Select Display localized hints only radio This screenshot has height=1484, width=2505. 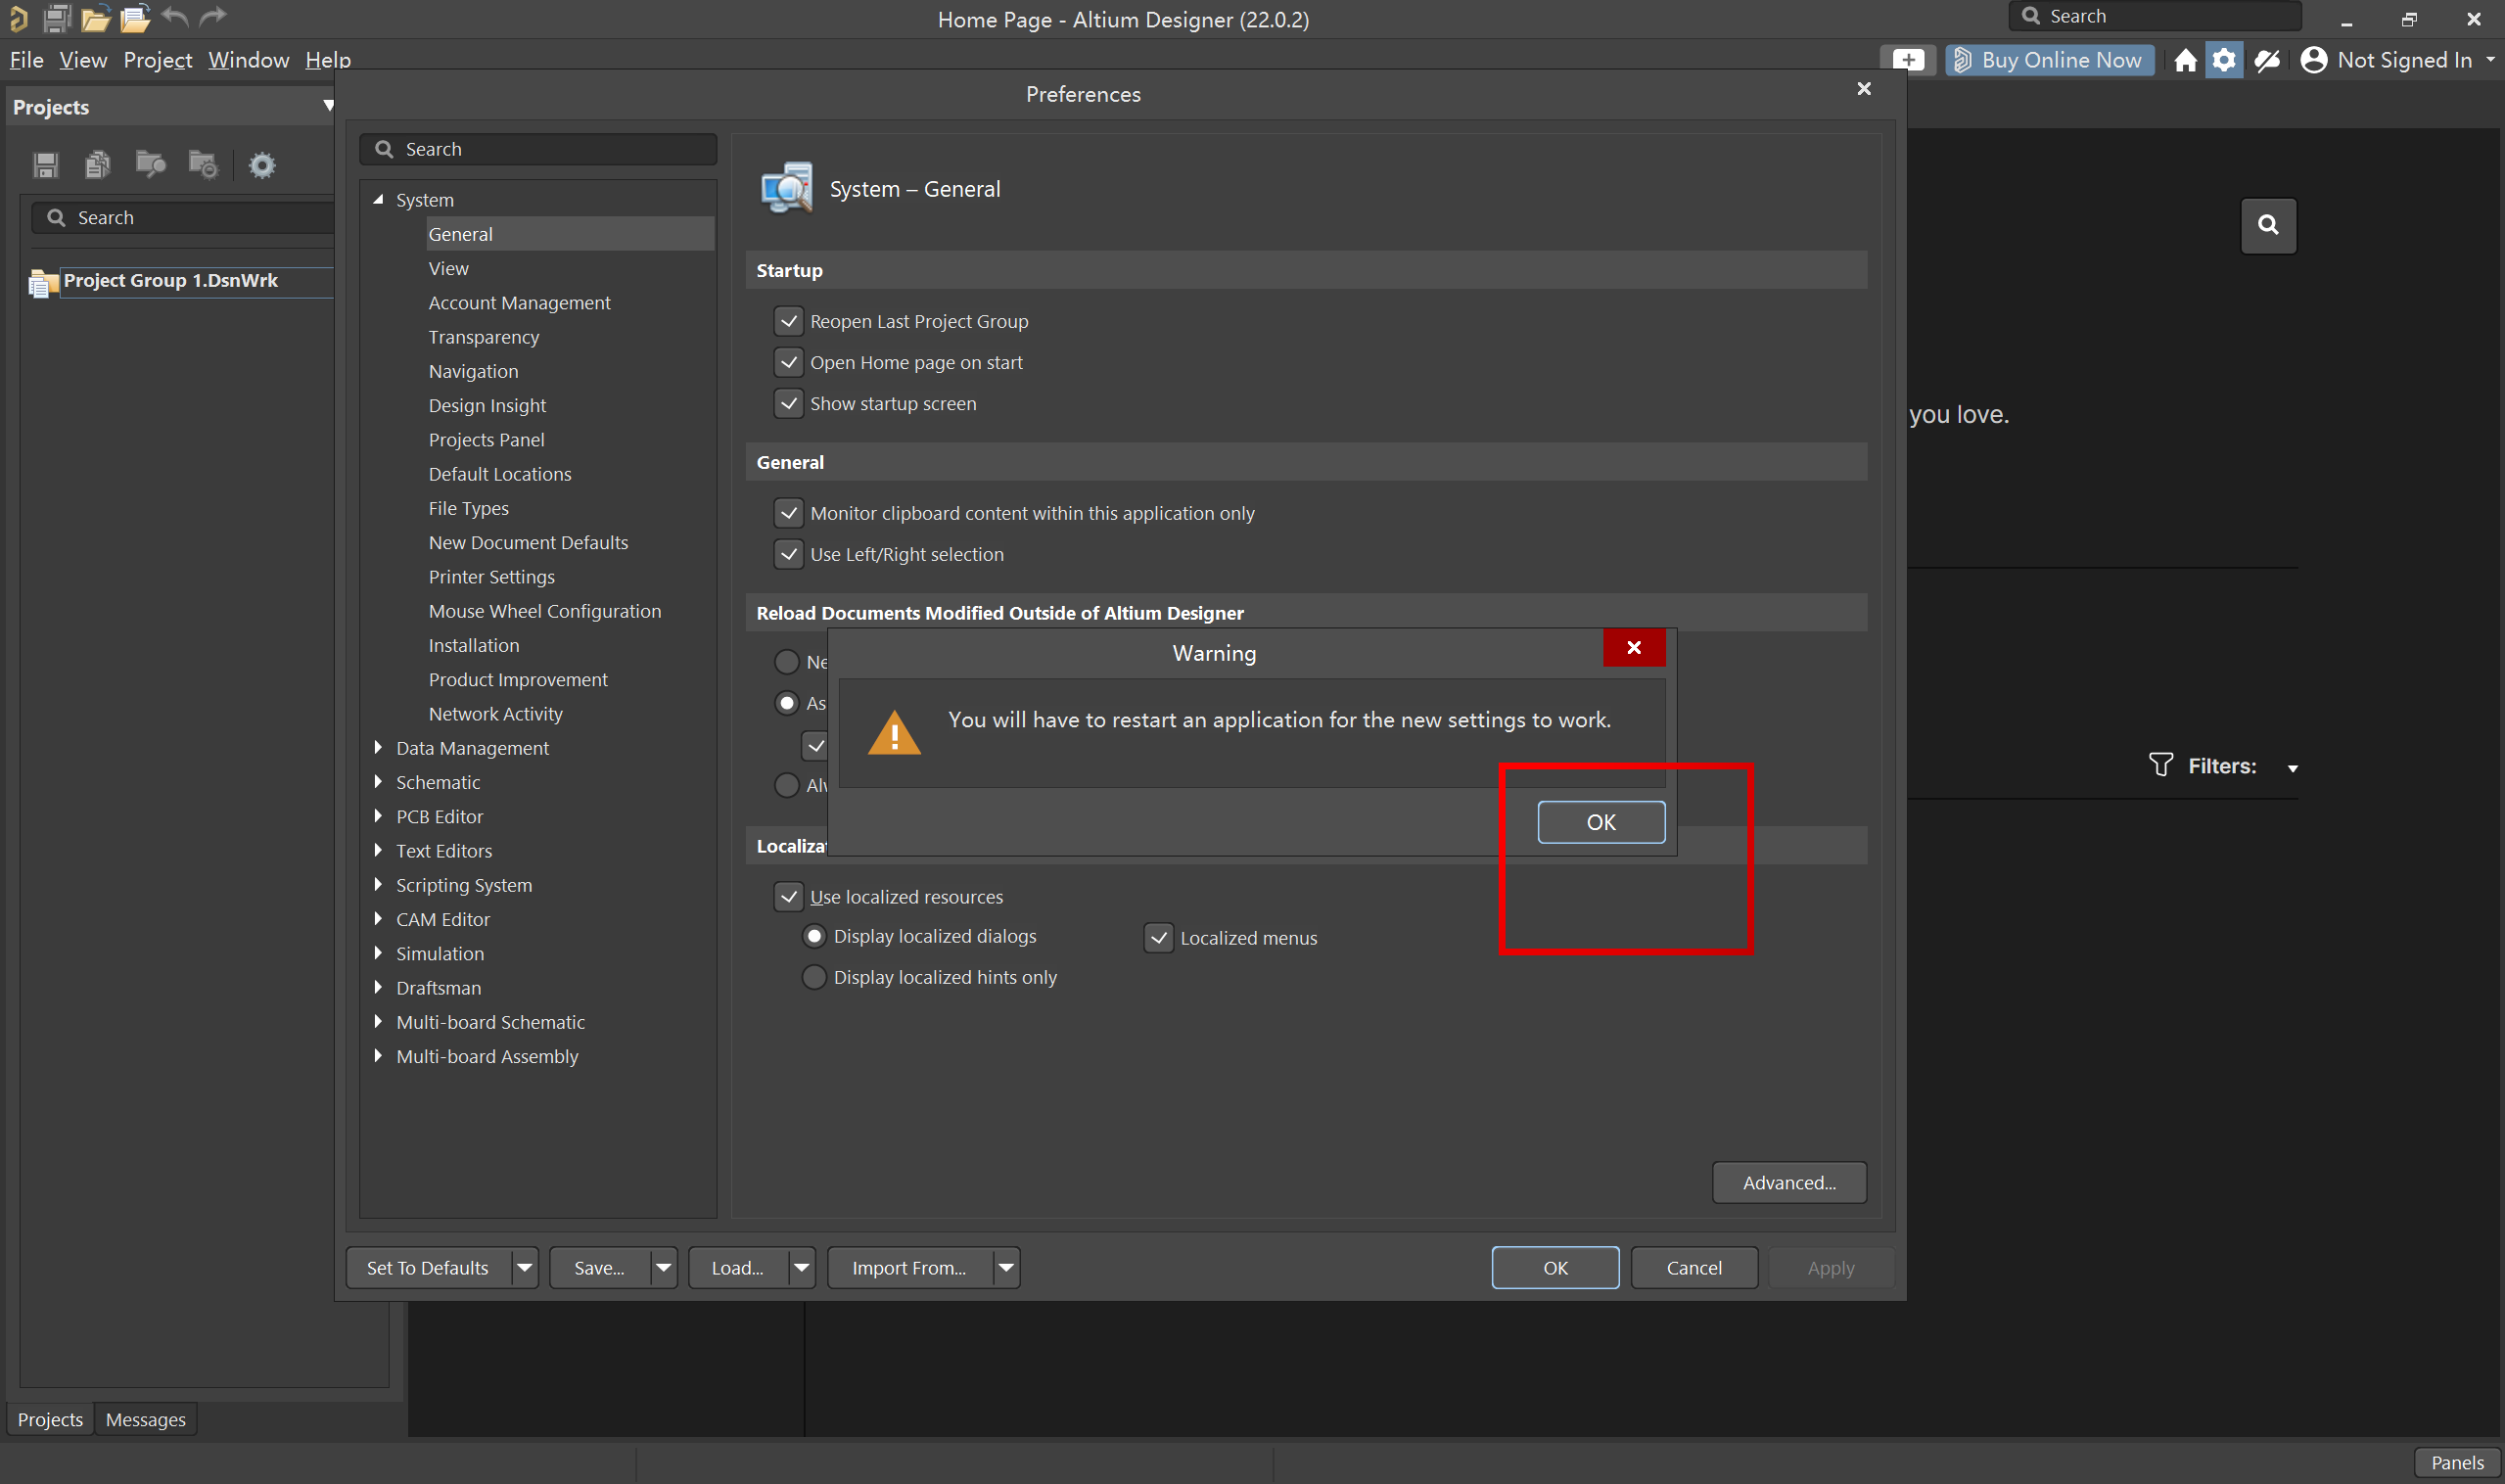(814, 977)
